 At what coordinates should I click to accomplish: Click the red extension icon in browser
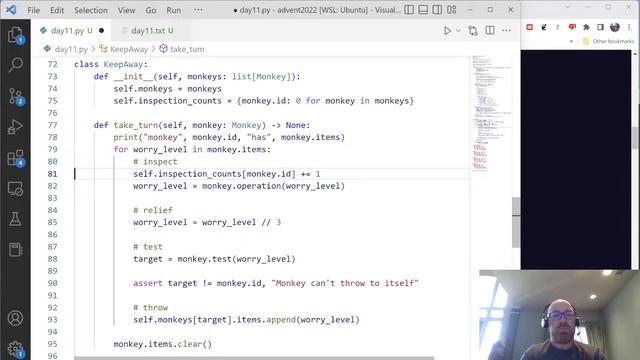529,27
